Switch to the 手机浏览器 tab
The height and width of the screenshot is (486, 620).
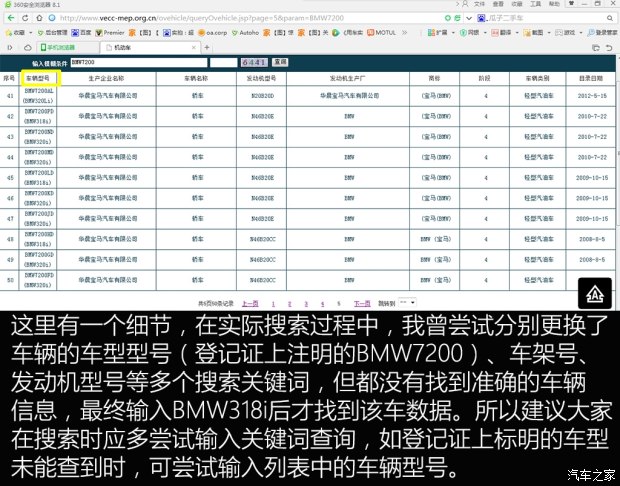tap(67, 47)
